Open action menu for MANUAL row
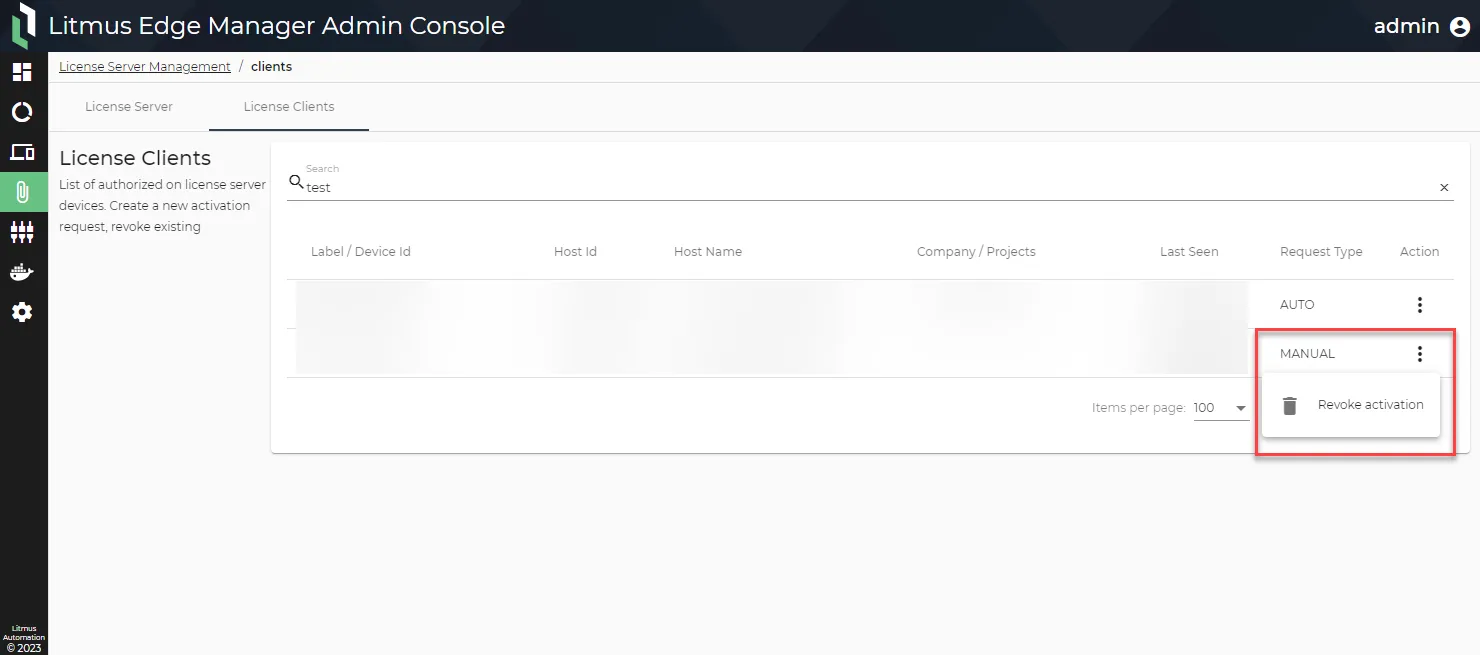Screen dimensions: 1480x655 click(x=1419, y=354)
